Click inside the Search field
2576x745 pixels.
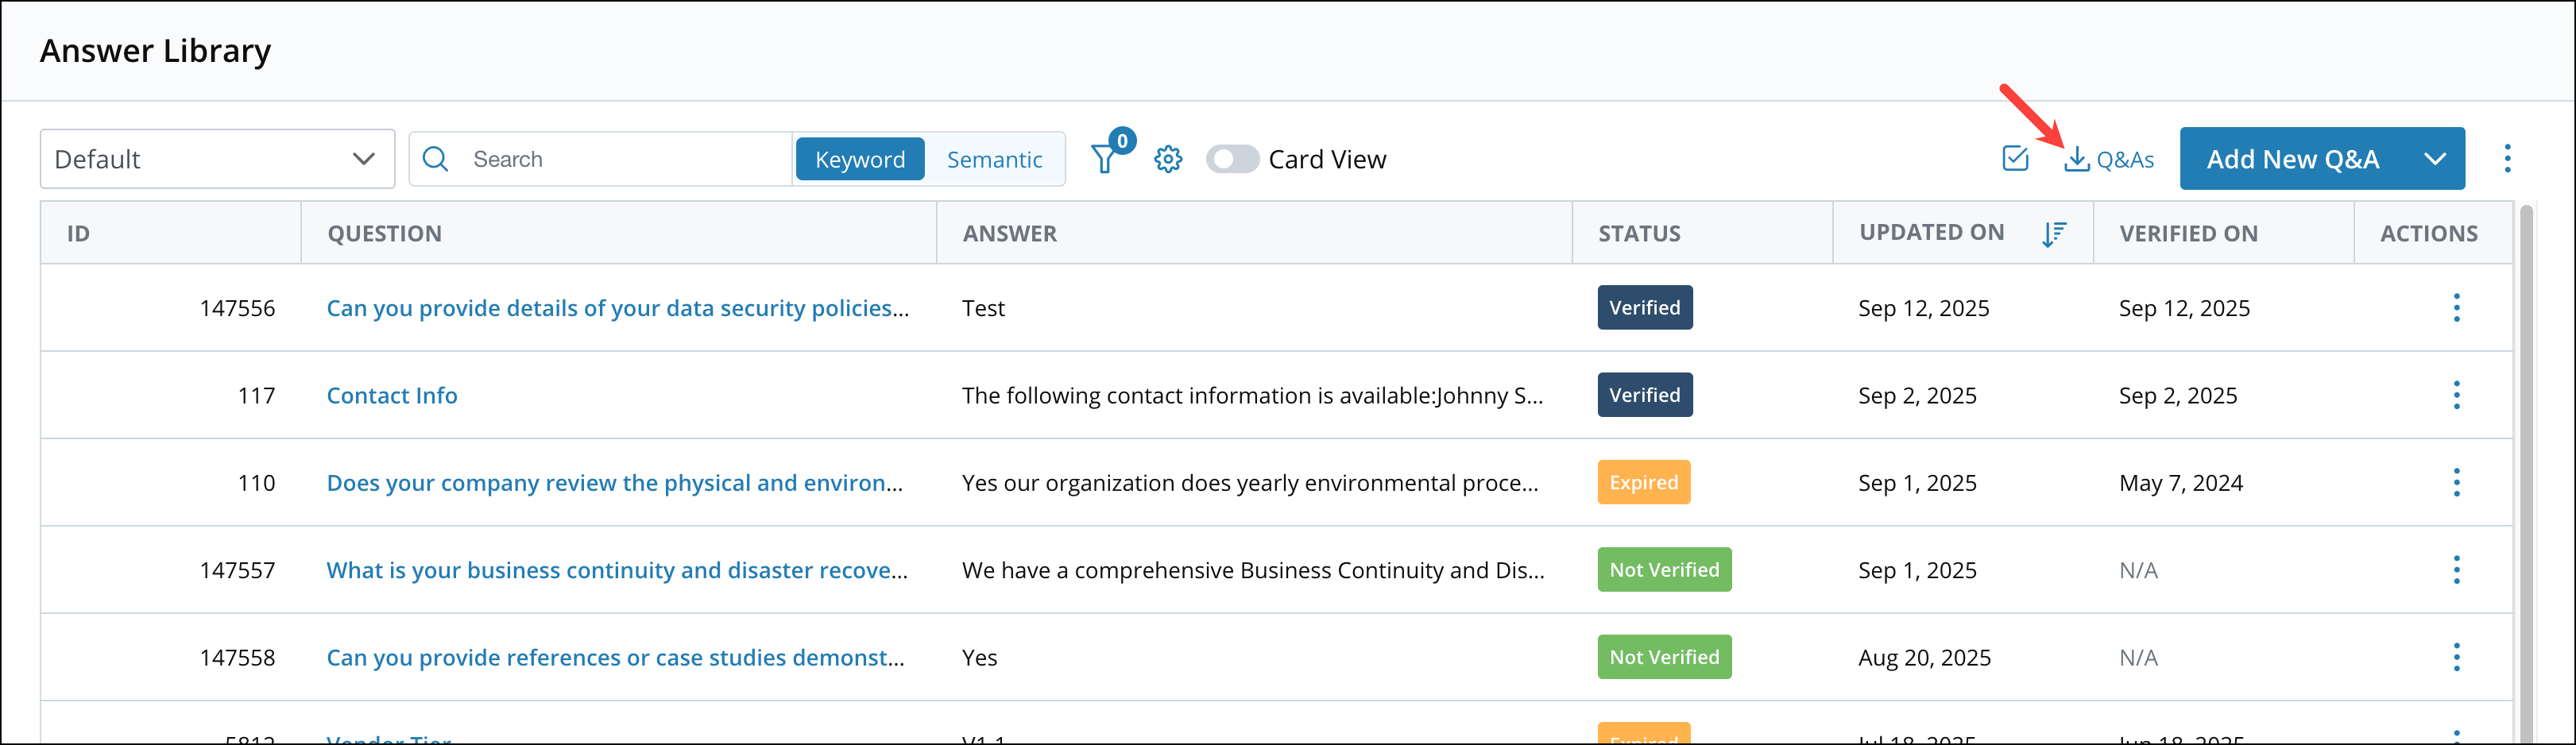(600, 158)
